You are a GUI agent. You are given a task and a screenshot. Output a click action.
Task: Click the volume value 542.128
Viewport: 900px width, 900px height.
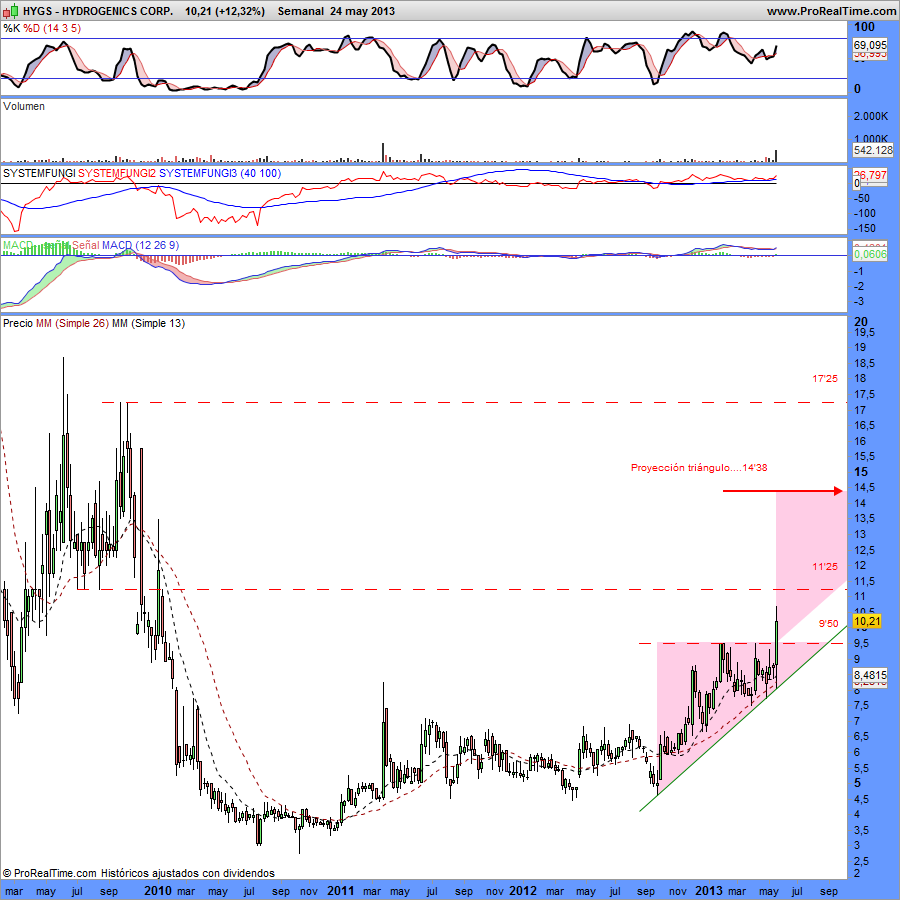[872, 150]
